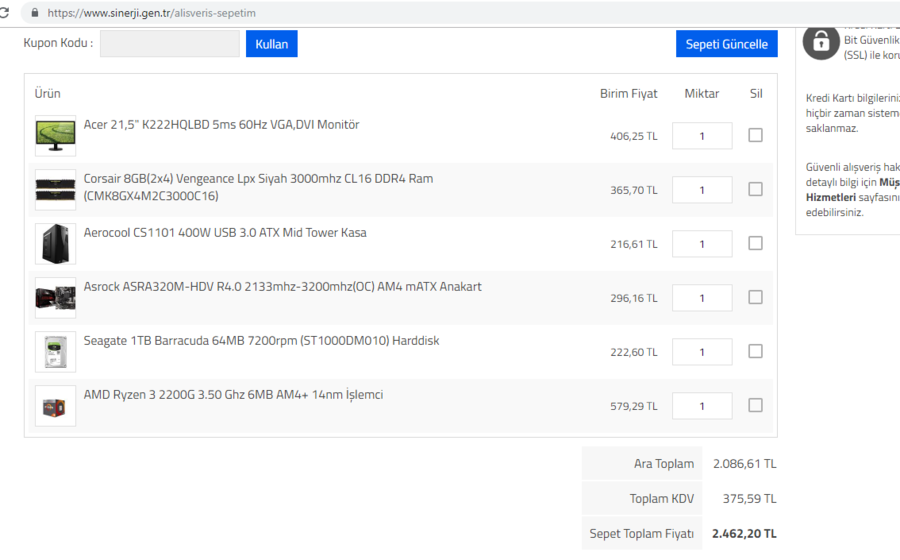The height and width of the screenshot is (560, 900).
Task: Click the Toplam KDV label
Action: [x=662, y=499]
